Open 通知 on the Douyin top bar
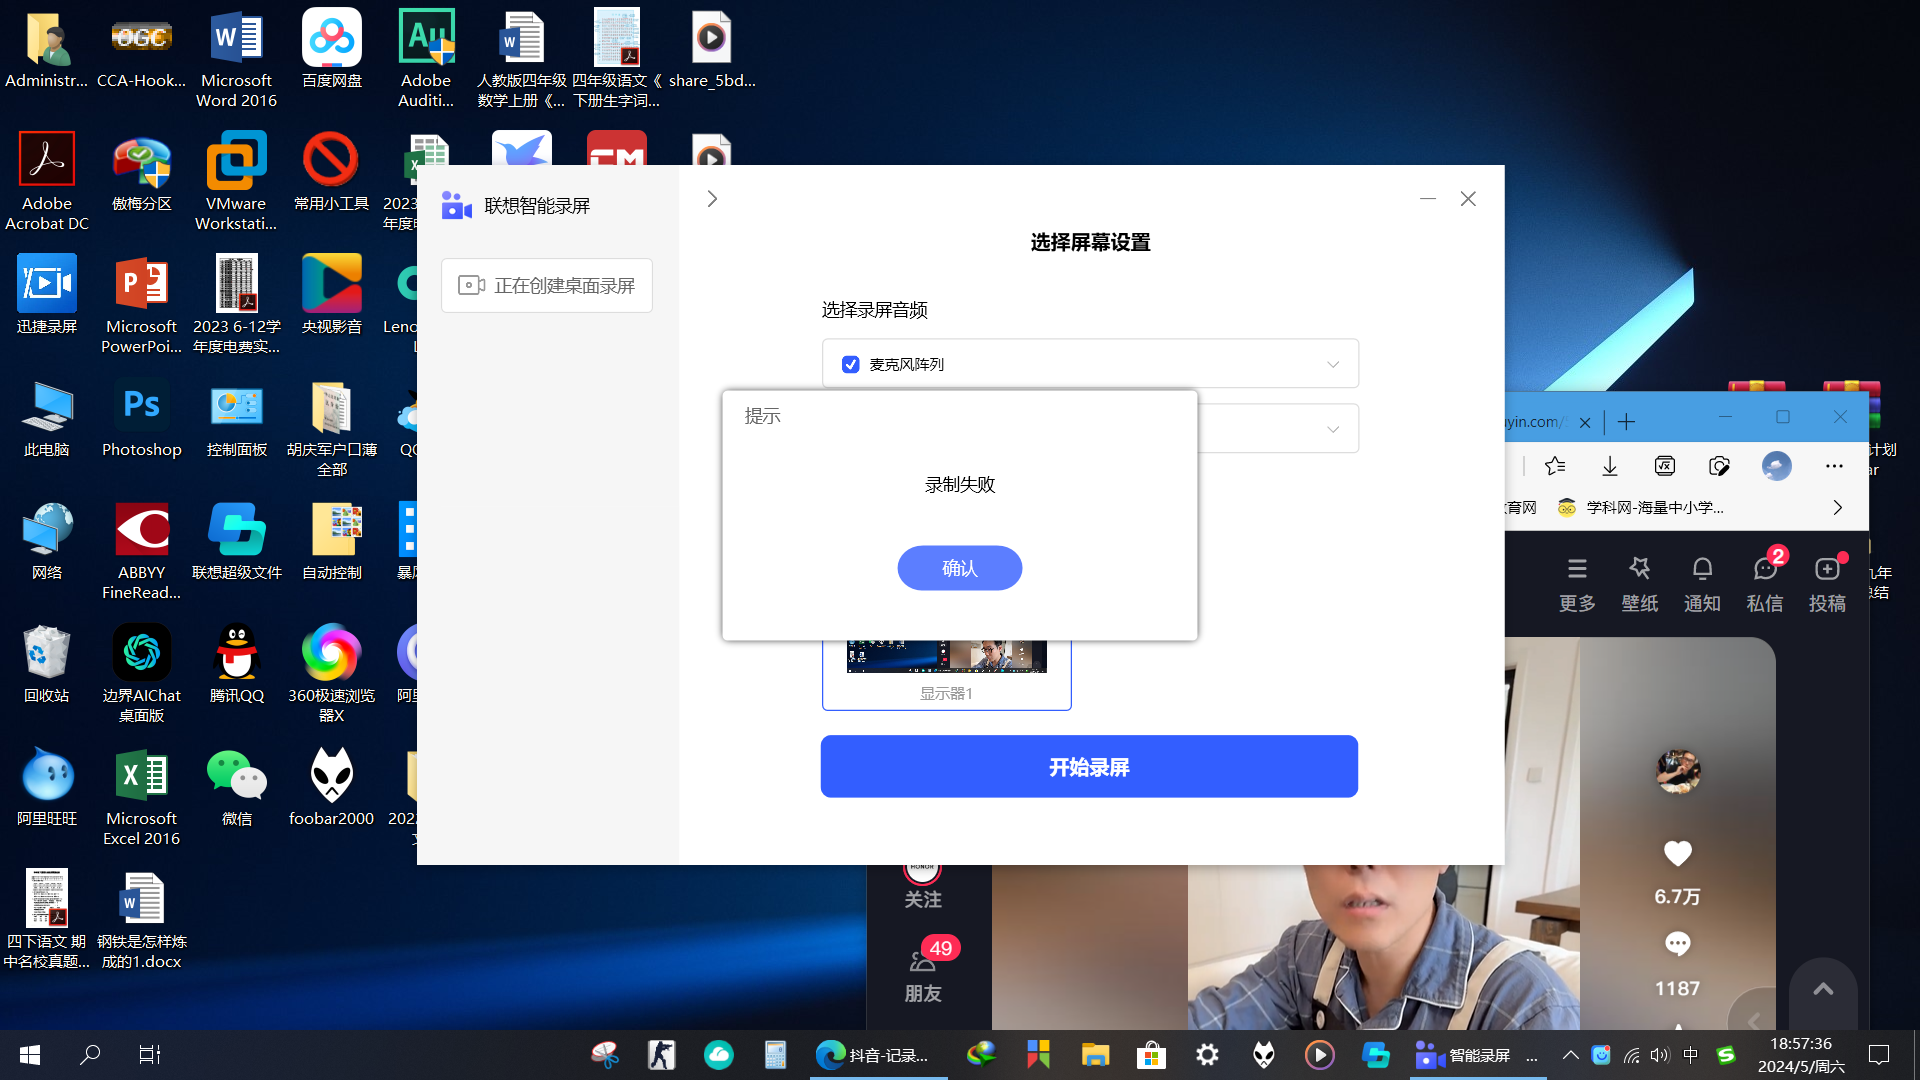1920x1080 pixels. point(1702,584)
